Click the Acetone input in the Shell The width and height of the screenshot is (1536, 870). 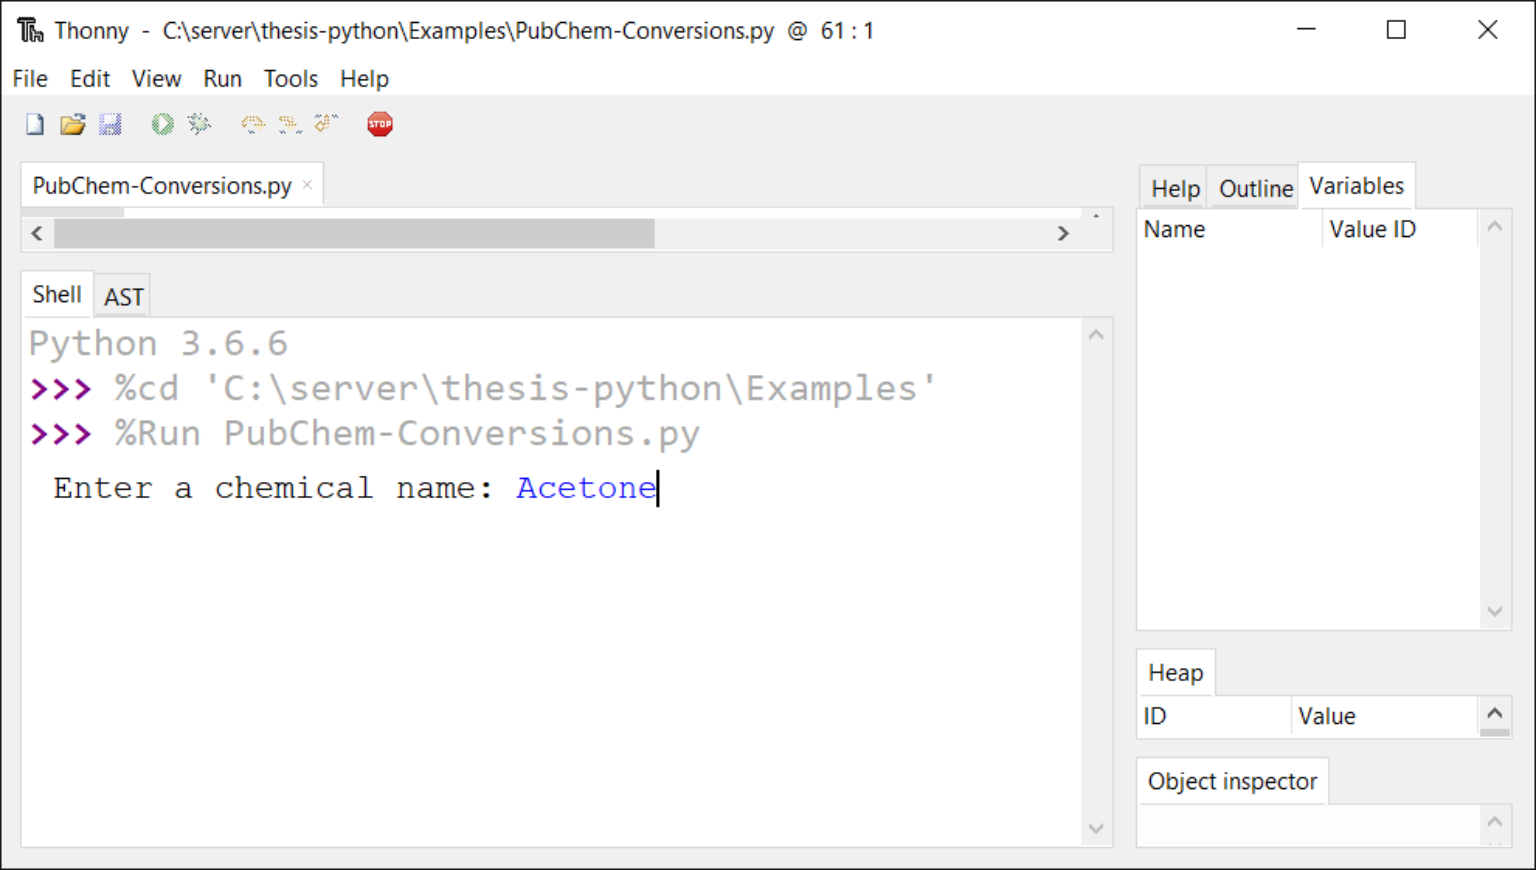click(585, 488)
